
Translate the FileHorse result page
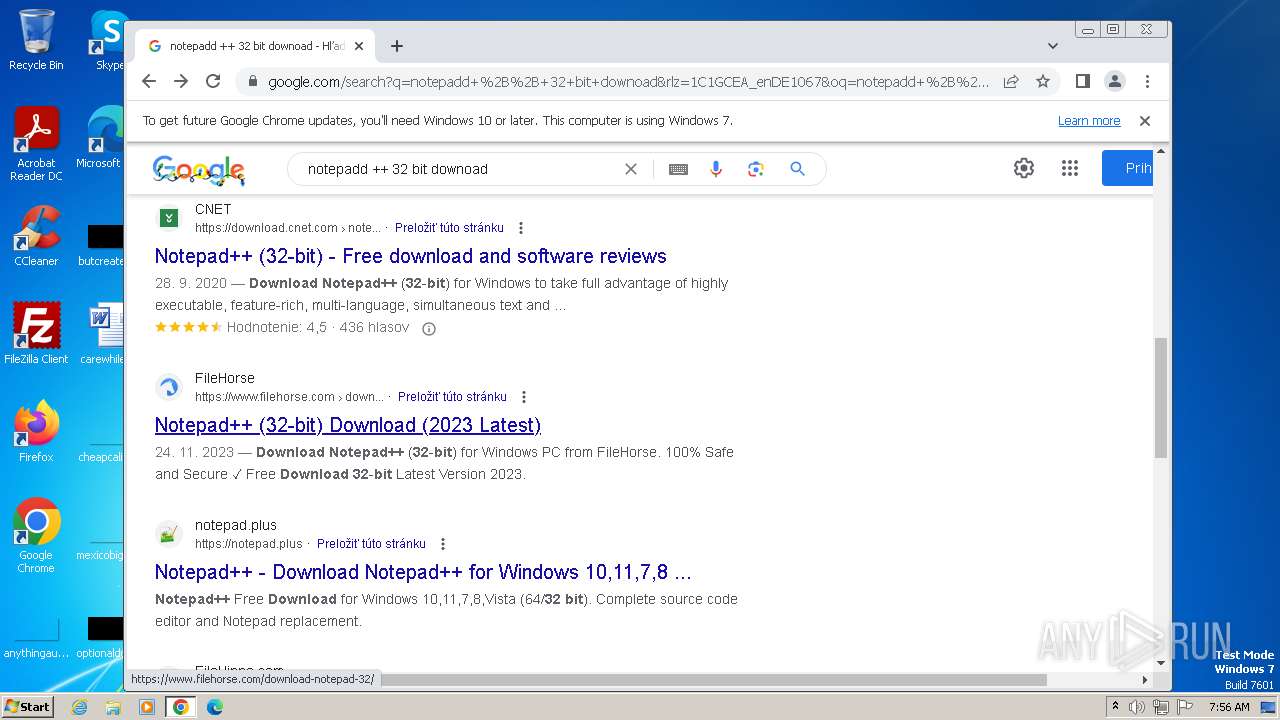[x=452, y=397]
